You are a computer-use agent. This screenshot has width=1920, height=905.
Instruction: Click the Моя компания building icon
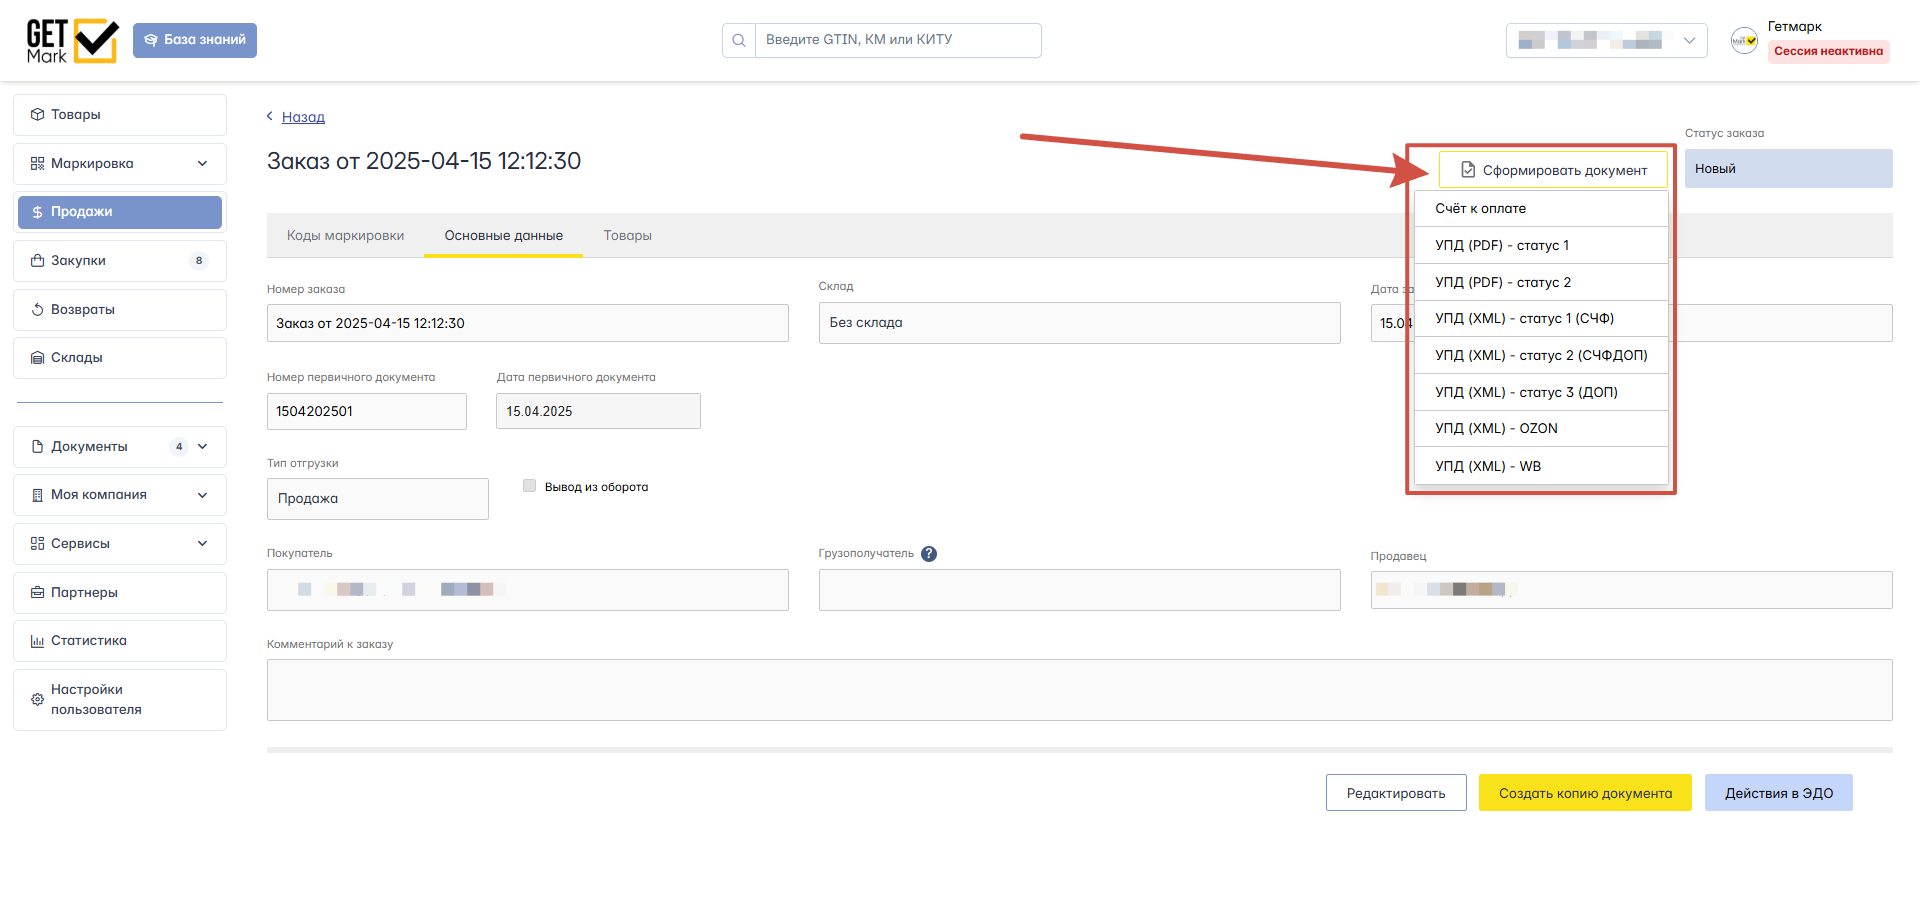pyautogui.click(x=38, y=495)
